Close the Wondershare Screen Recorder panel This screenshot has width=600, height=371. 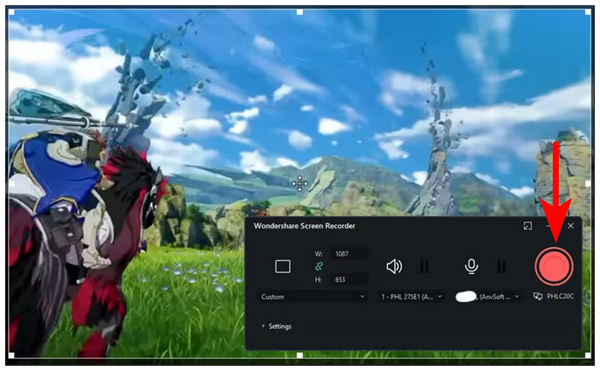[571, 226]
